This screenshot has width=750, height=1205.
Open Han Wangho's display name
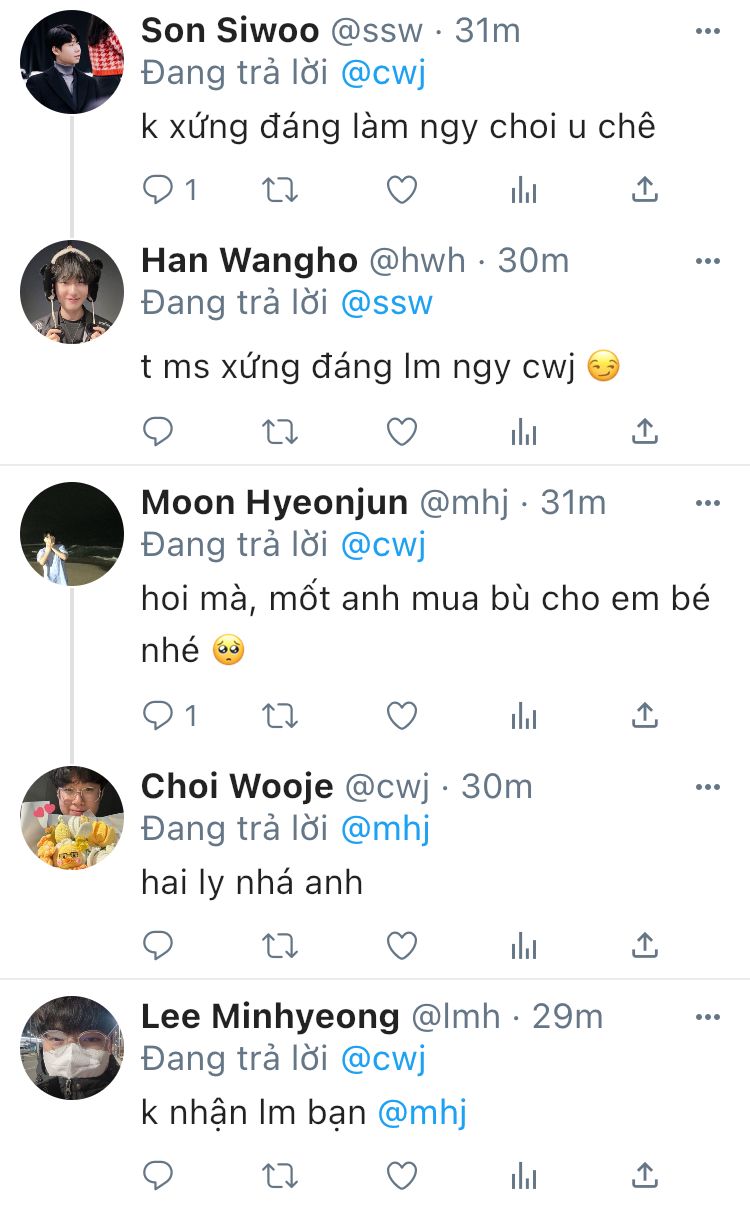[x=249, y=261]
